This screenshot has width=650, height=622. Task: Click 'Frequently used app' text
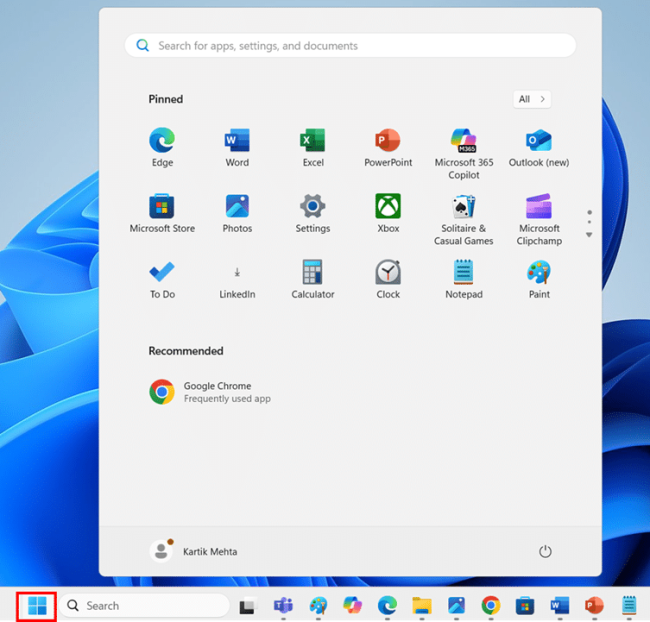pos(227,399)
